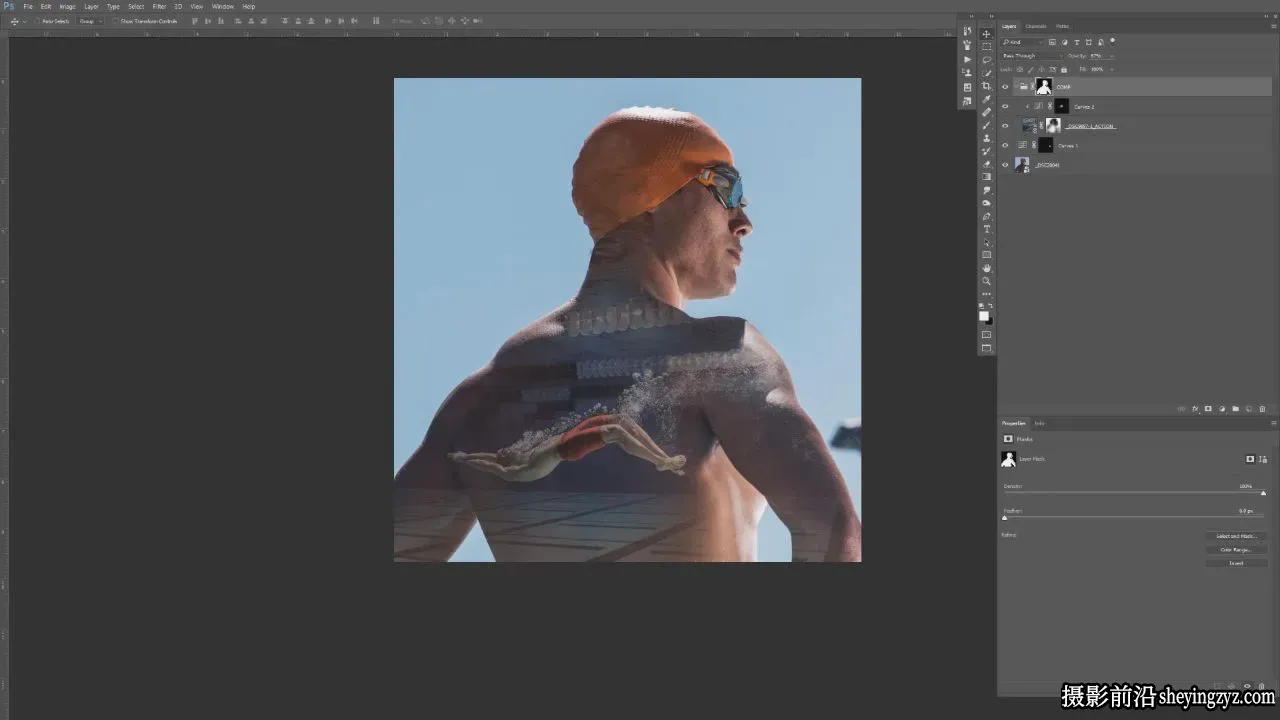
Task: Select the Move tool in the toolbar
Action: pyautogui.click(x=987, y=33)
